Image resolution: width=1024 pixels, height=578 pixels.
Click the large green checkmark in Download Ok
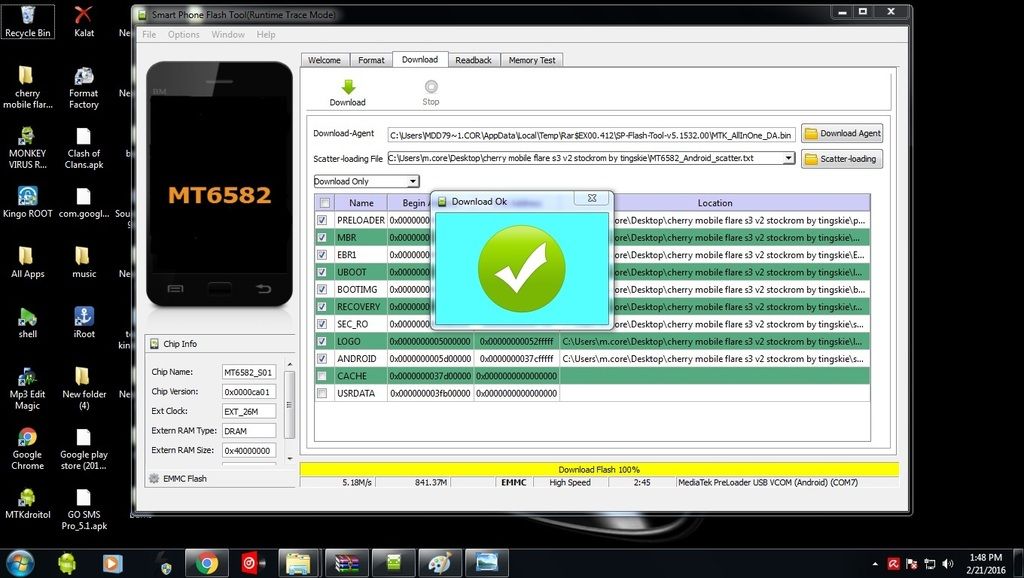521,268
